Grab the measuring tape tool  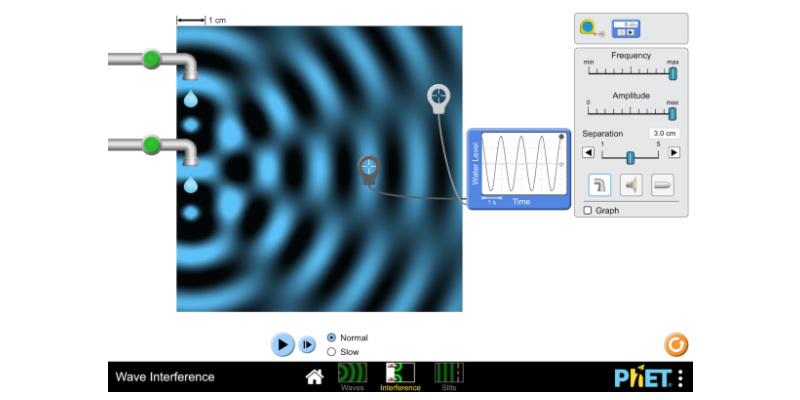coord(592,28)
